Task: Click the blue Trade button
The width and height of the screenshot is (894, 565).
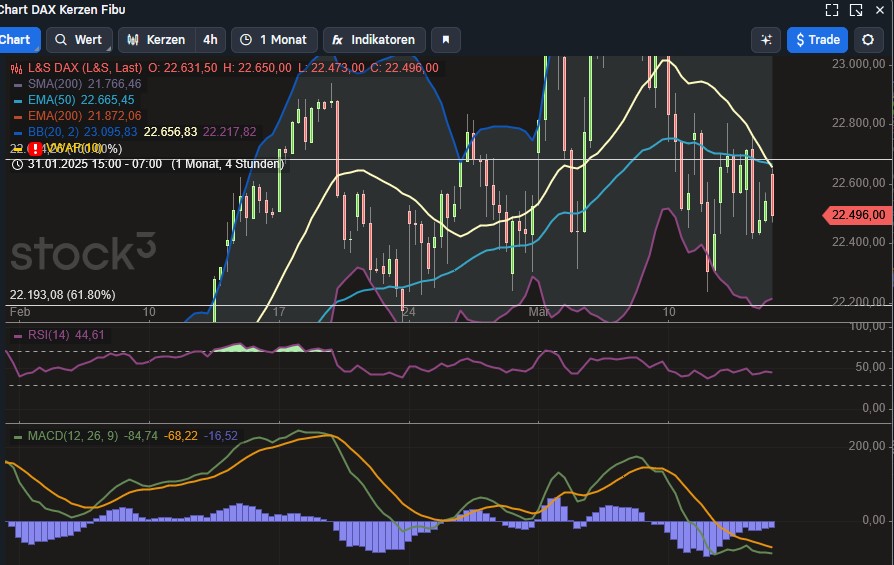Action: (x=817, y=40)
